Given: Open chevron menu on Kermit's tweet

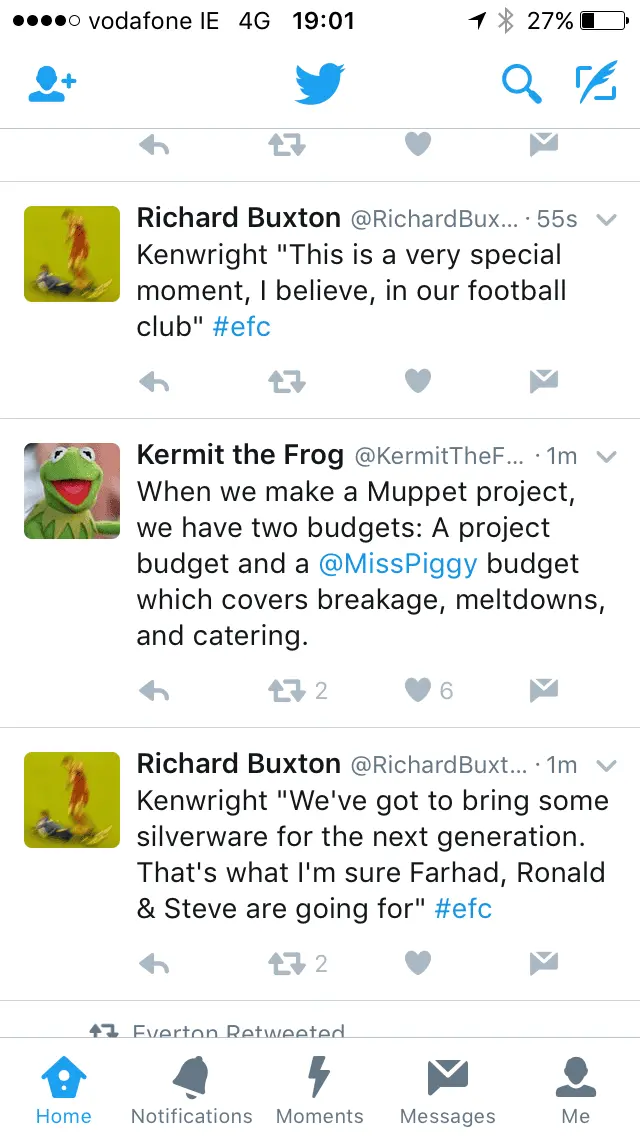Looking at the screenshot, I should (605, 457).
